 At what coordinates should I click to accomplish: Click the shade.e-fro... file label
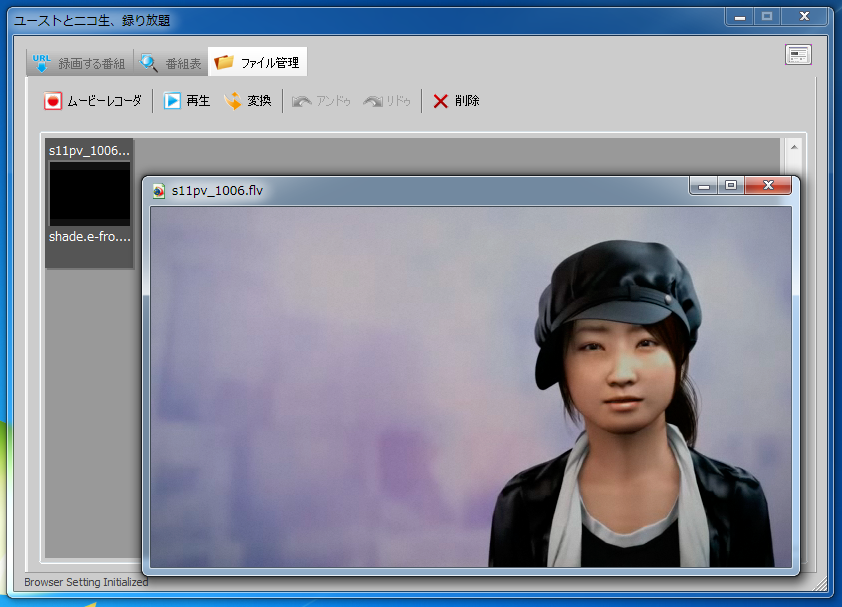click(90, 236)
